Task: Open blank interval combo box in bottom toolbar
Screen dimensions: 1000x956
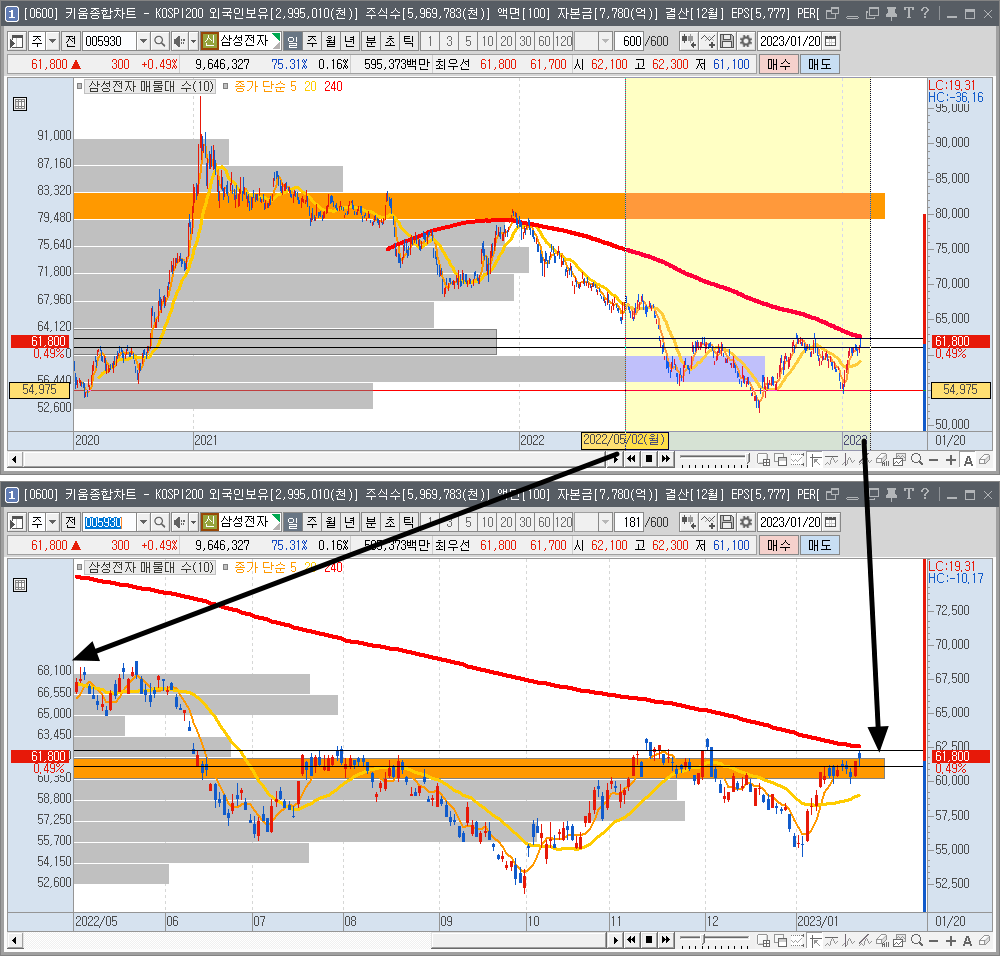Action: tap(605, 522)
